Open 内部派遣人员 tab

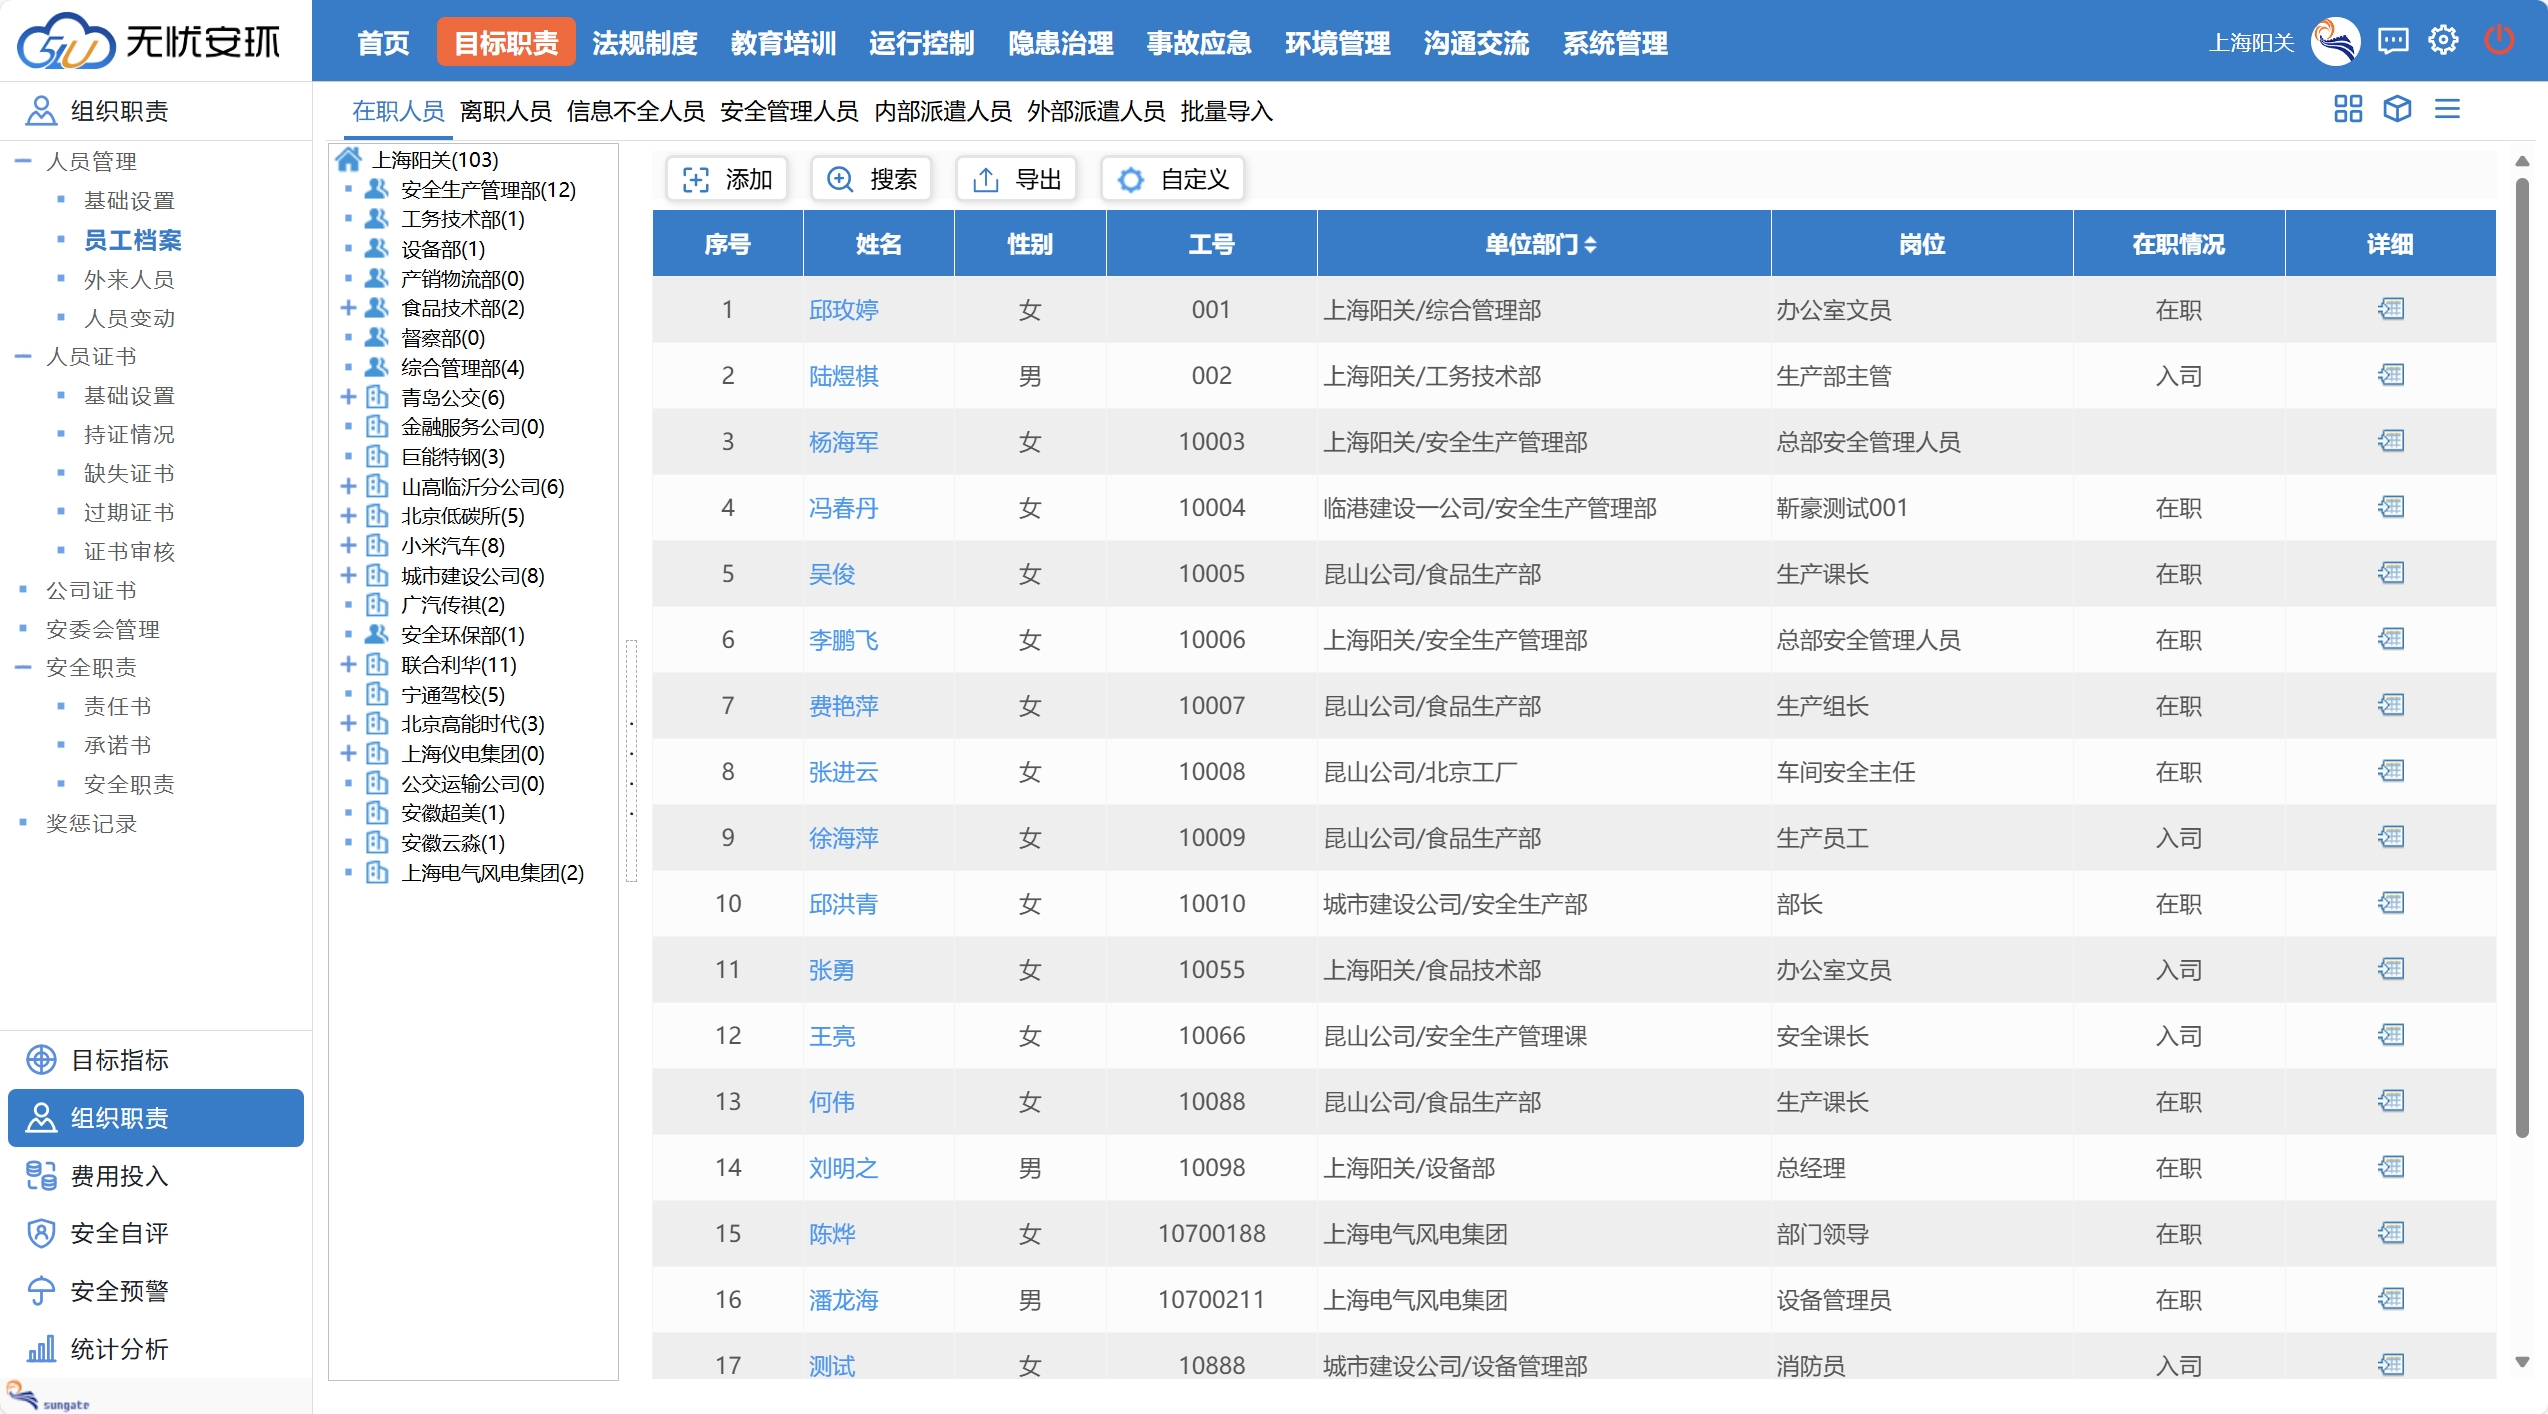[x=943, y=111]
